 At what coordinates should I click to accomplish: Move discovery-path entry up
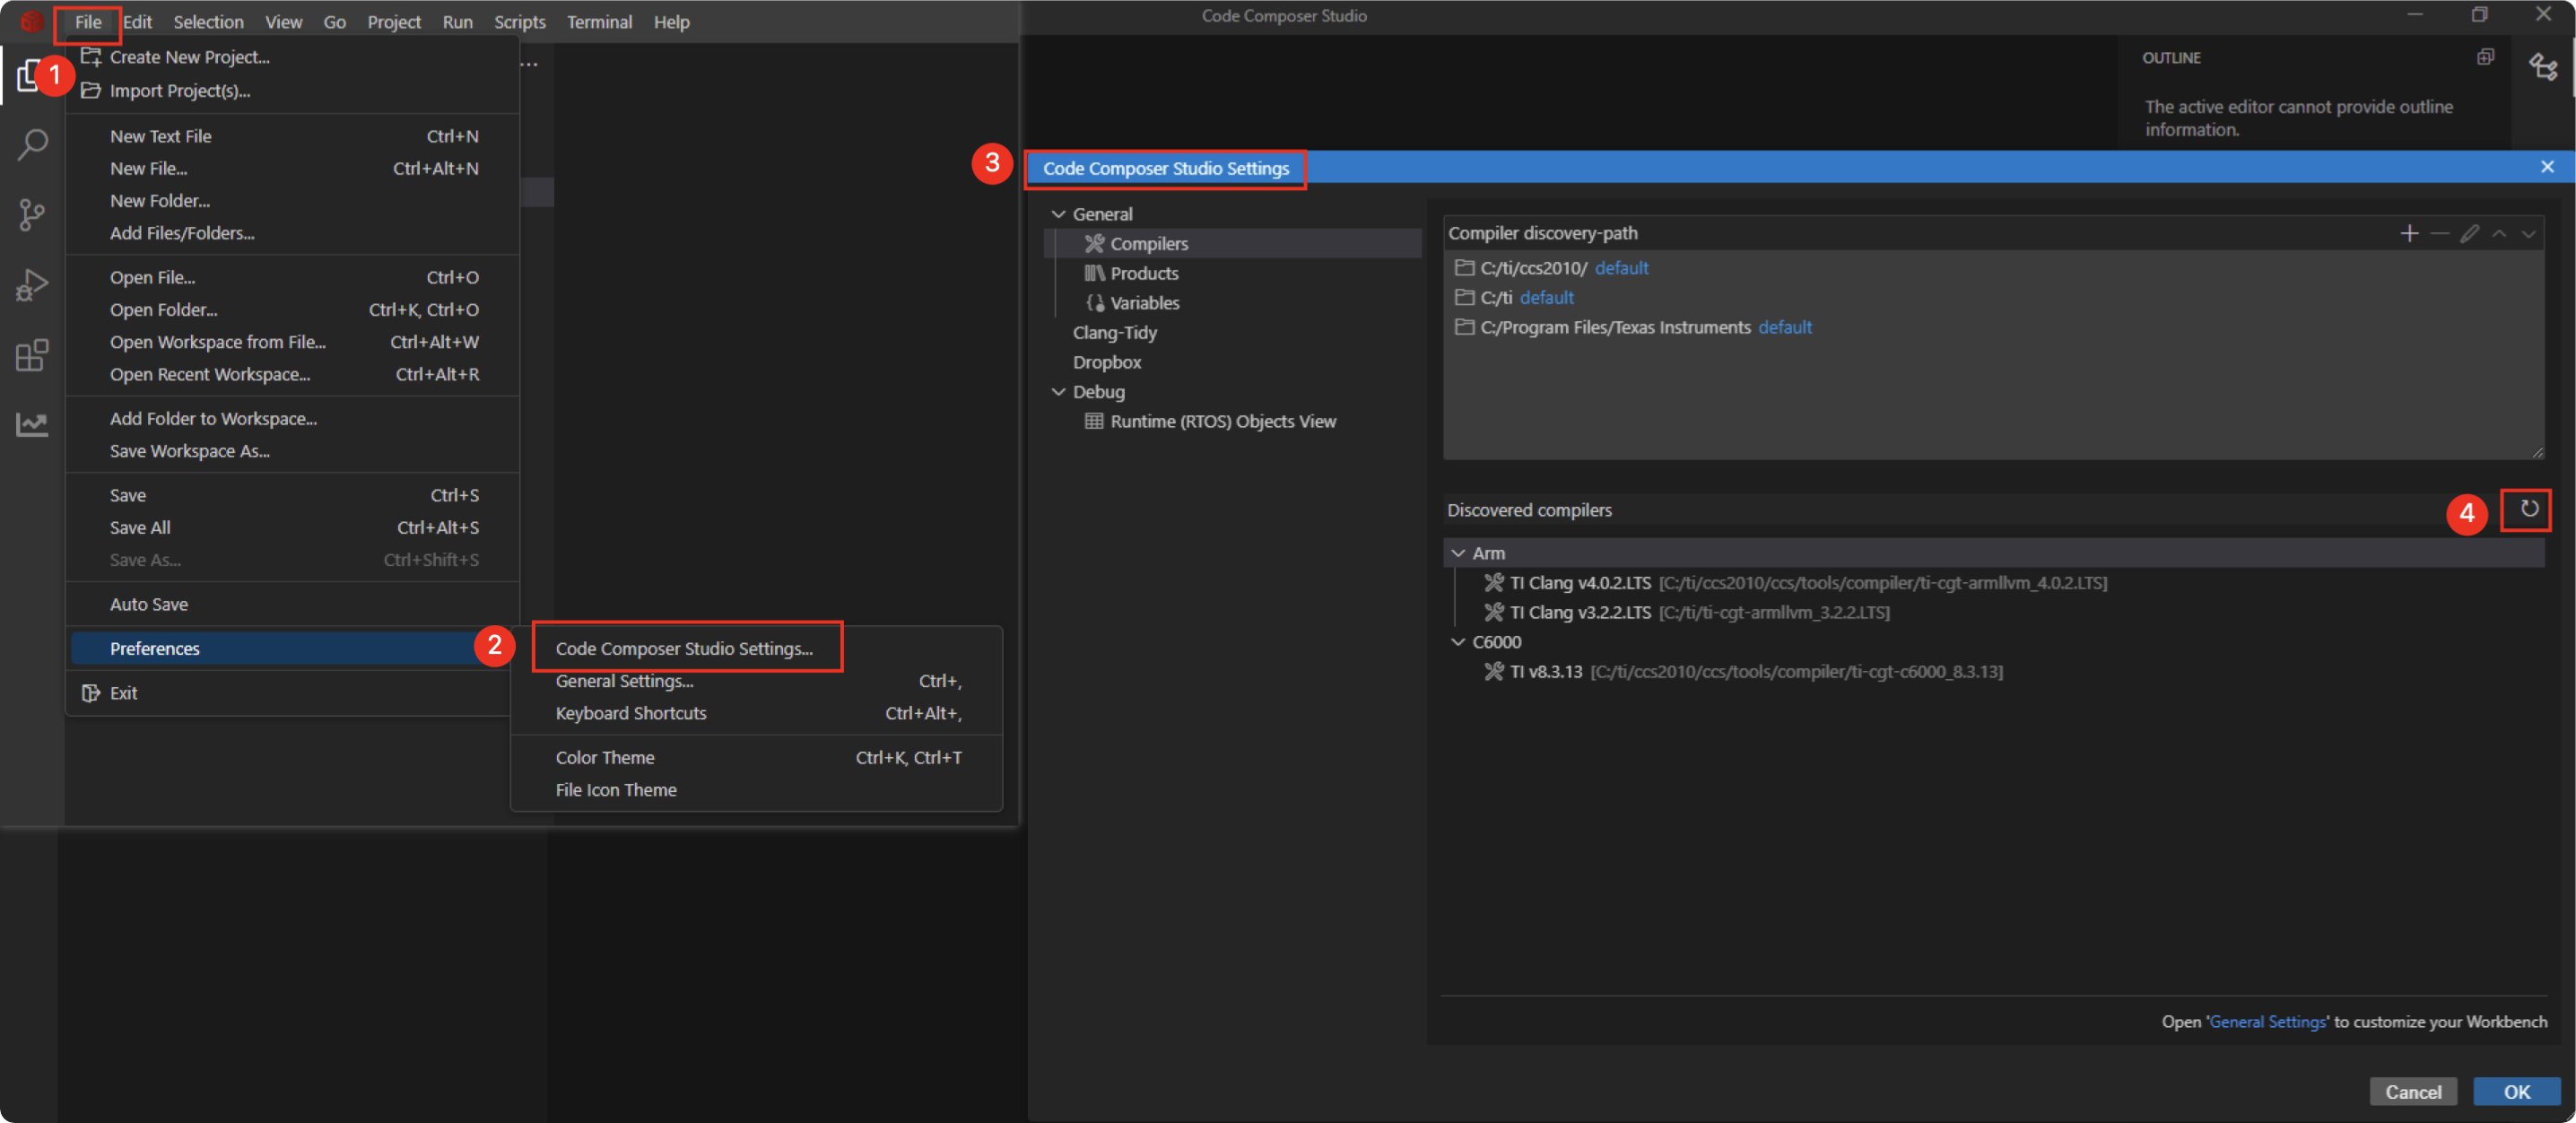pyautogui.click(x=2499, y=233)
